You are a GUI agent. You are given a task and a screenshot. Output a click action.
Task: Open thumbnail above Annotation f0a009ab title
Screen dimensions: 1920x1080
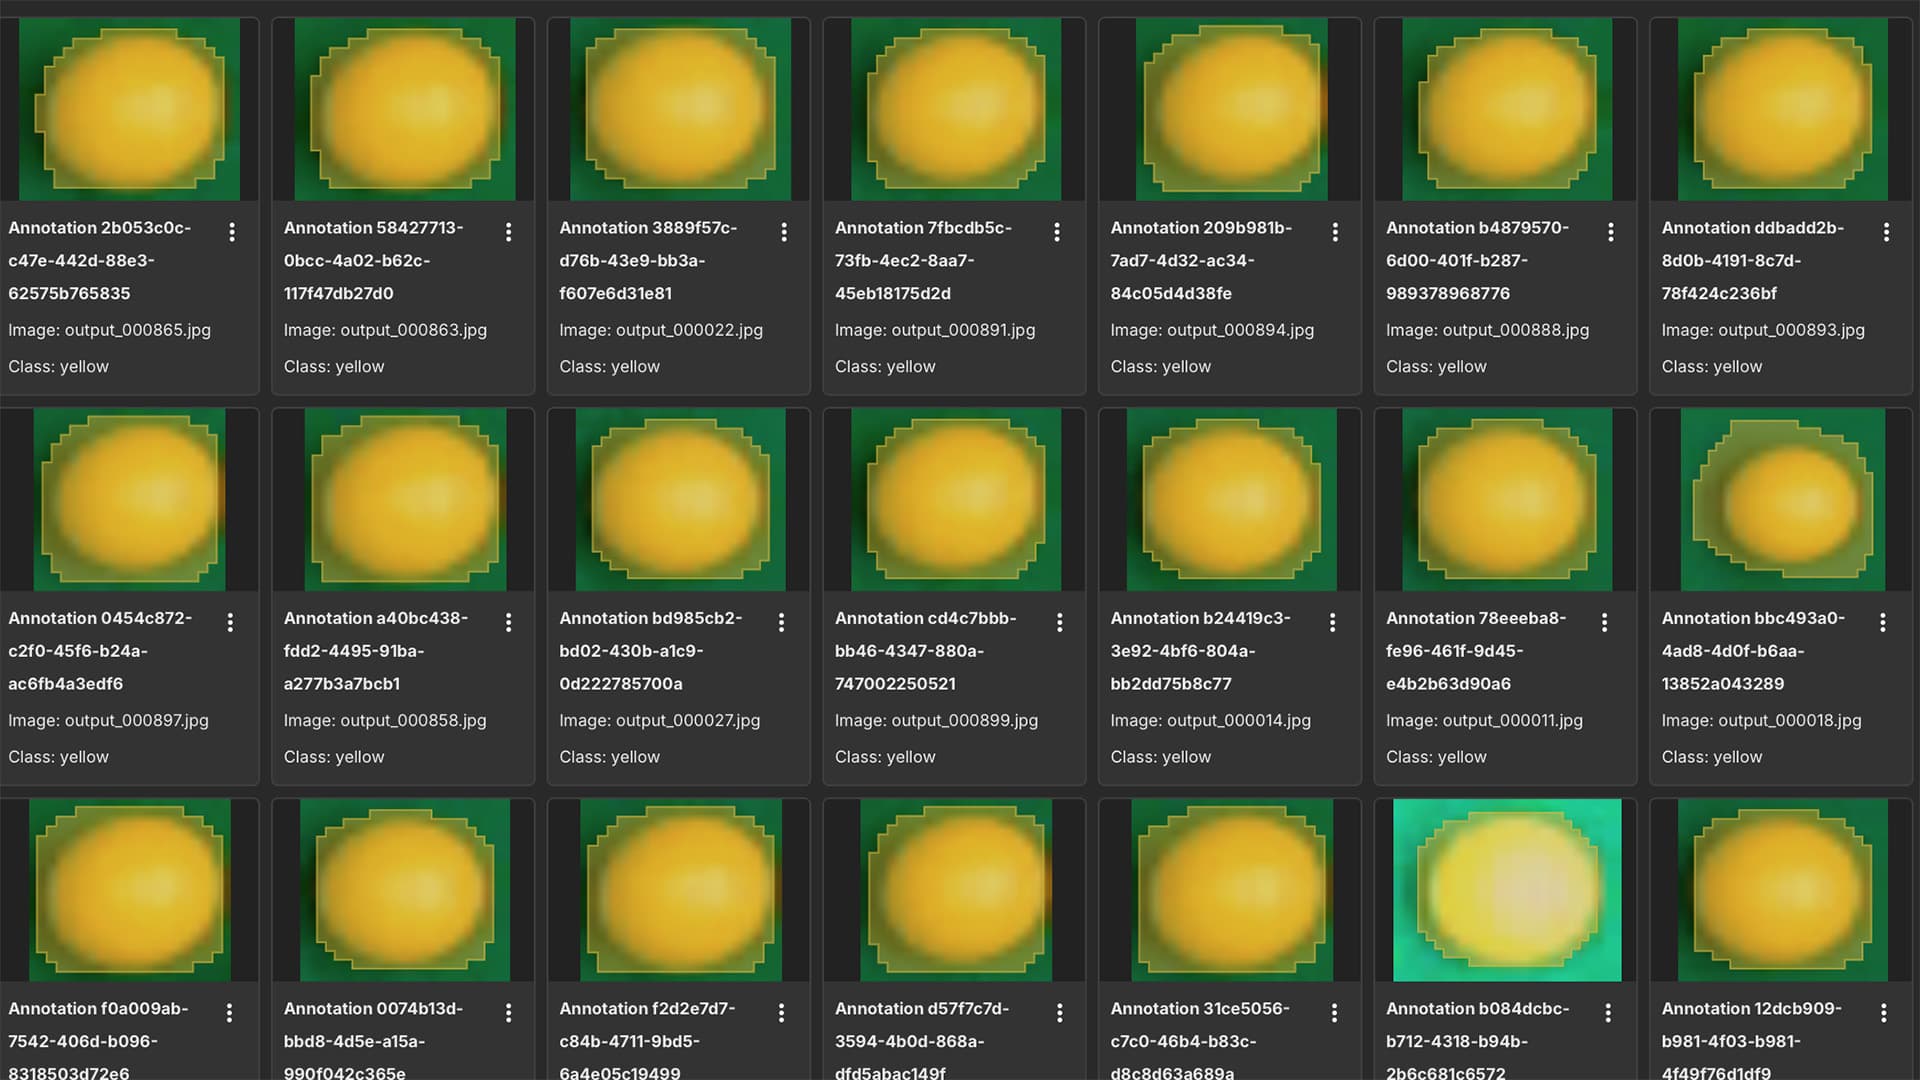(130, 890)
